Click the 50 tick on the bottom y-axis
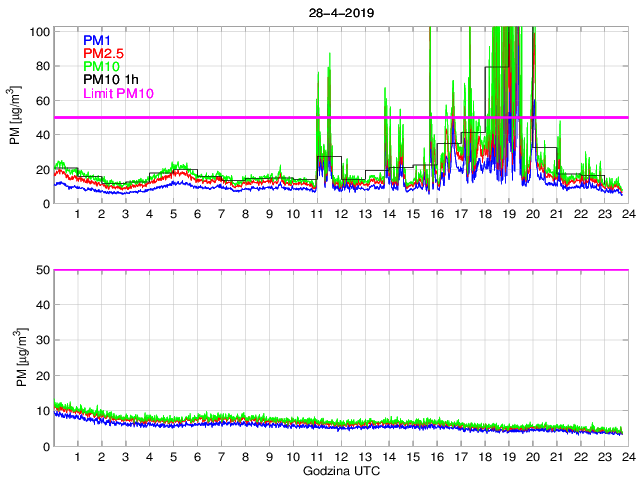Image resolution: width=640 pixels, height=480 pixels. pos(41,270)
